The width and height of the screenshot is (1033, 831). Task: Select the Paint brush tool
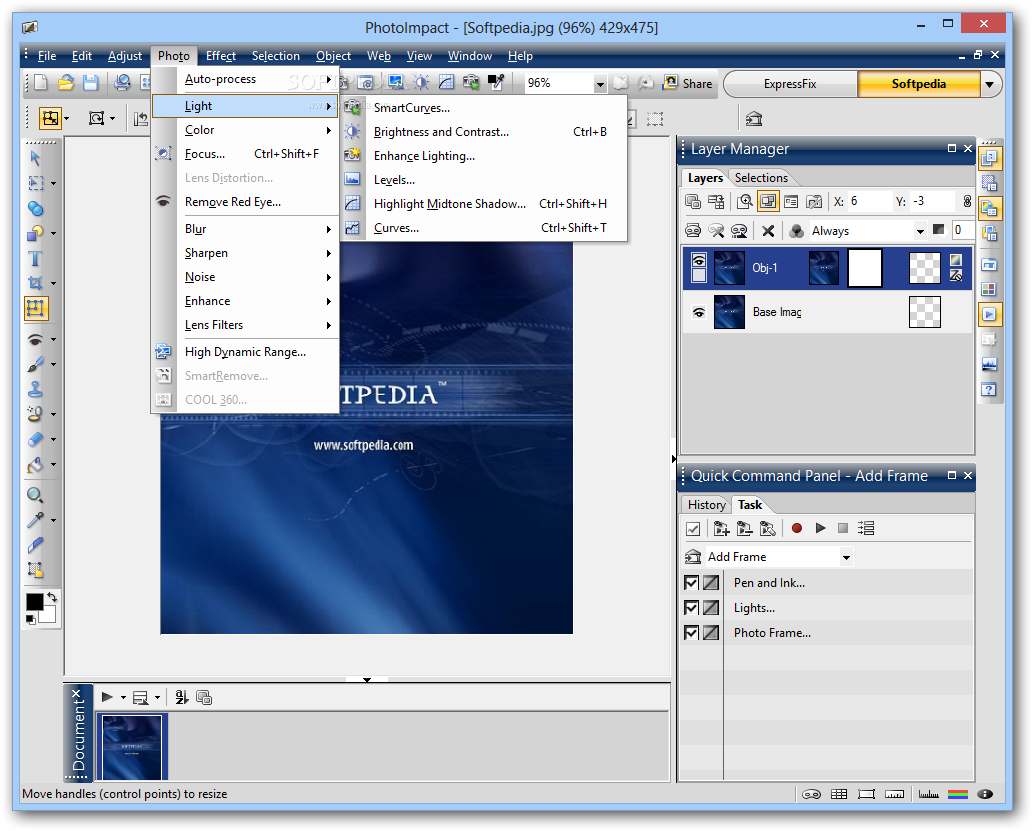(35, 364)
